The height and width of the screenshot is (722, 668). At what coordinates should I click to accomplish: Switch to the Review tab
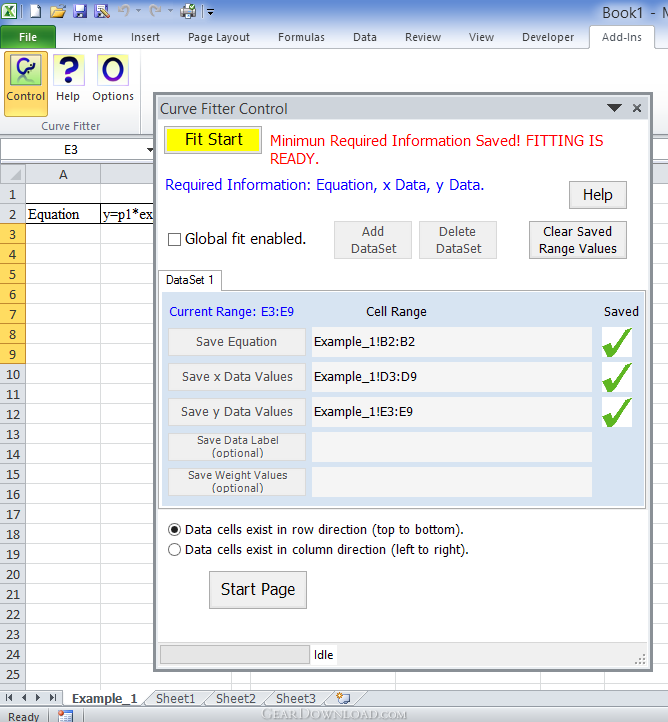coord(423,37)
